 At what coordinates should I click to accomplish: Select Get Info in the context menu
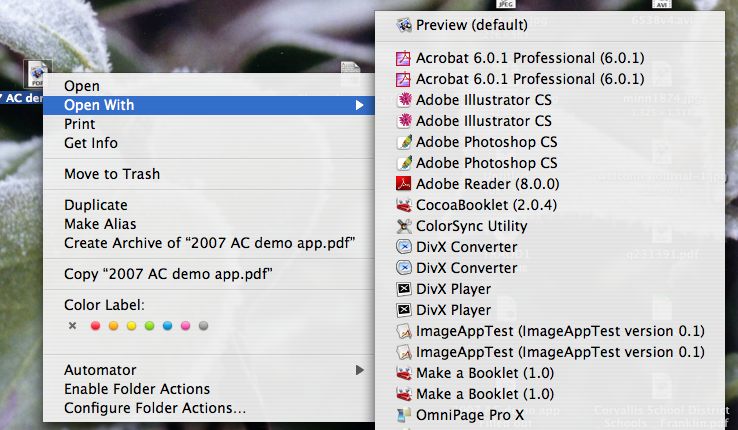click(x=209, y=143)
